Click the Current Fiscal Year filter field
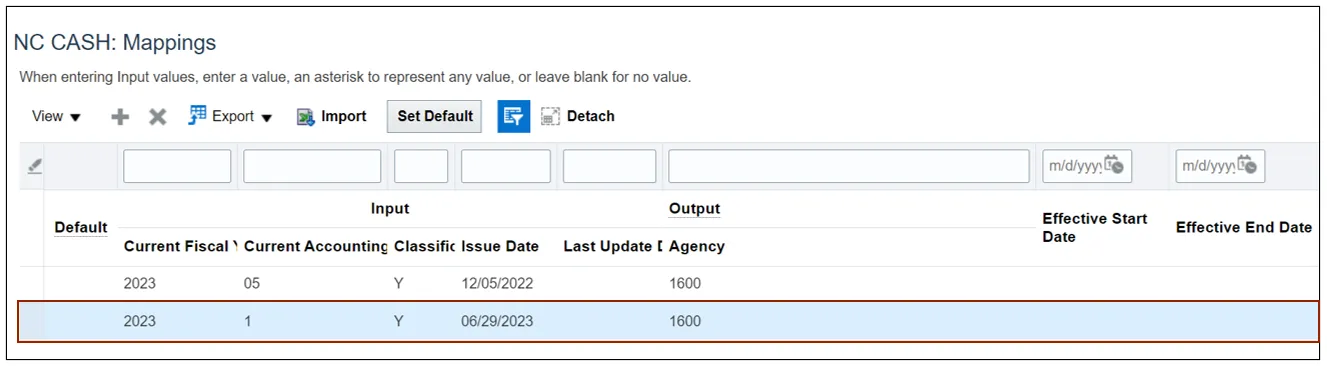This screenshot has width=1327, height=366. [177, 166]
